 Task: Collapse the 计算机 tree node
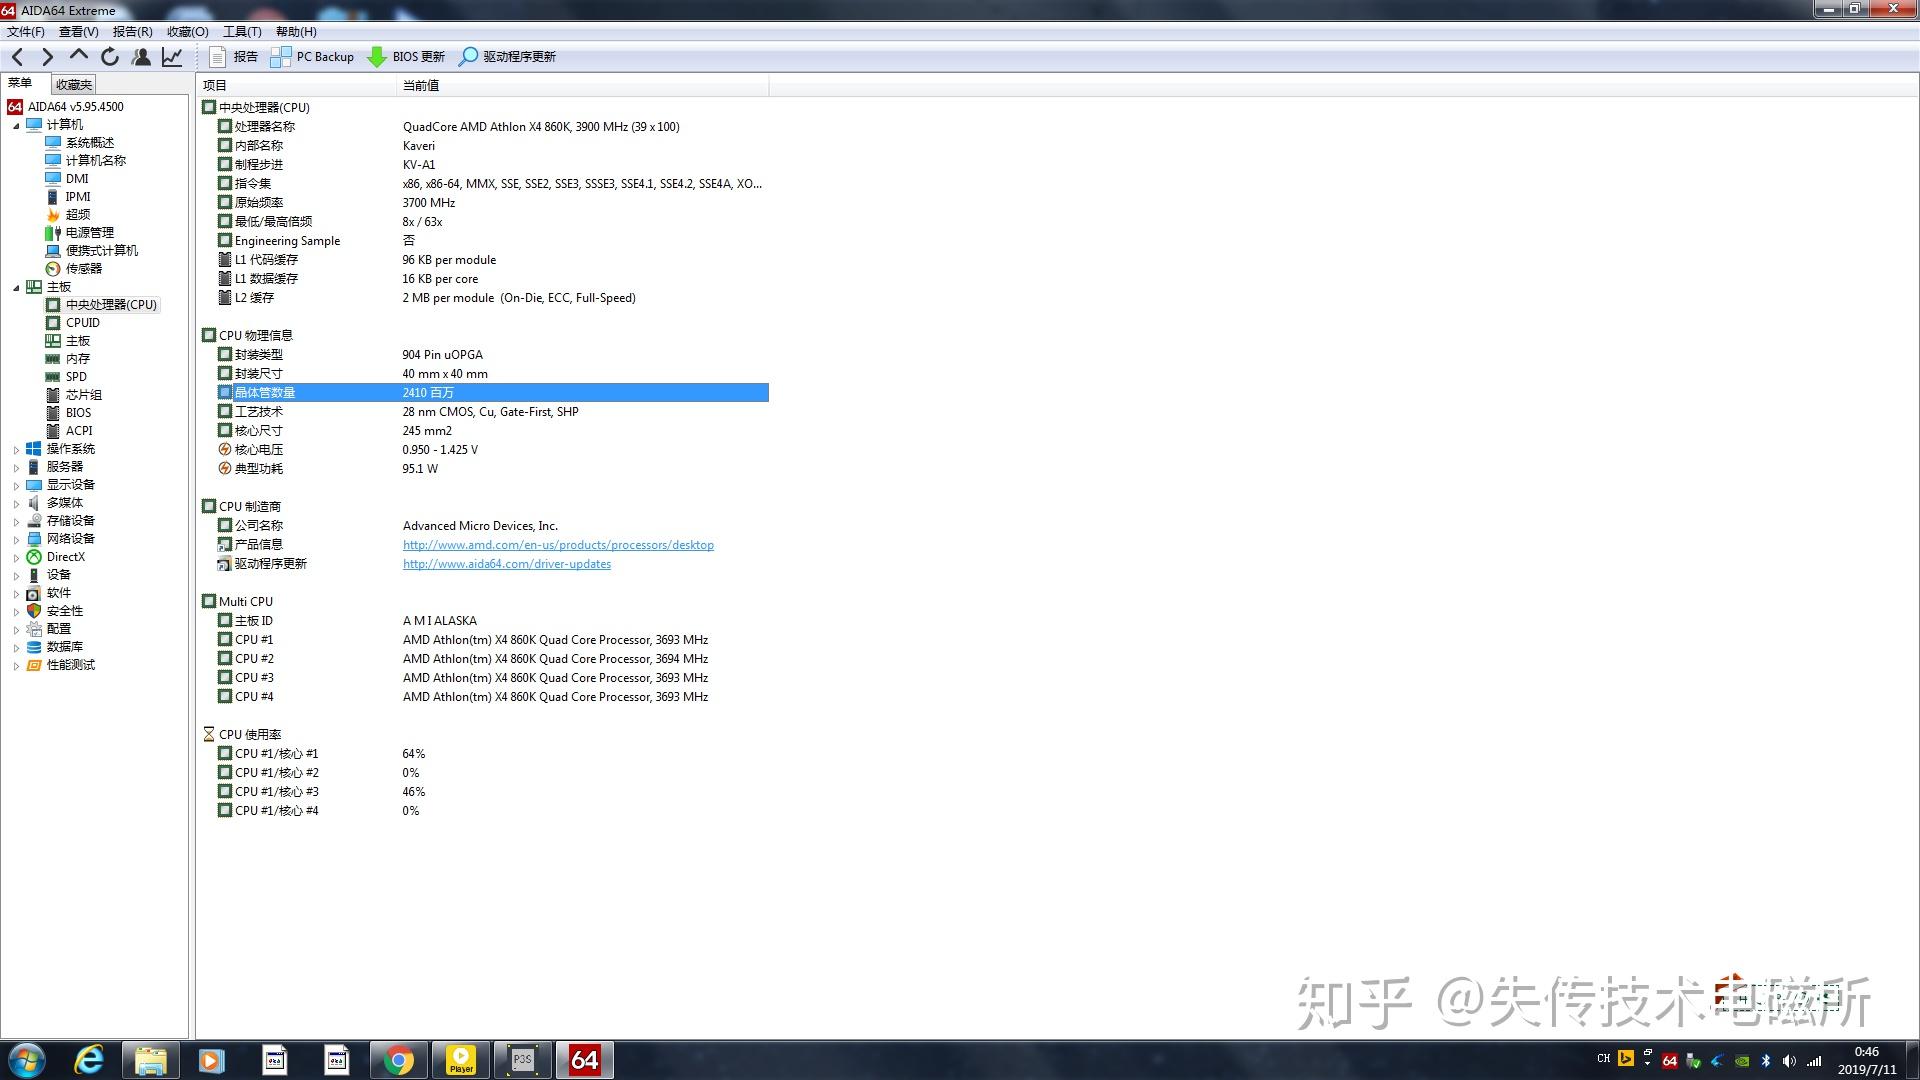tap(16, 125)
